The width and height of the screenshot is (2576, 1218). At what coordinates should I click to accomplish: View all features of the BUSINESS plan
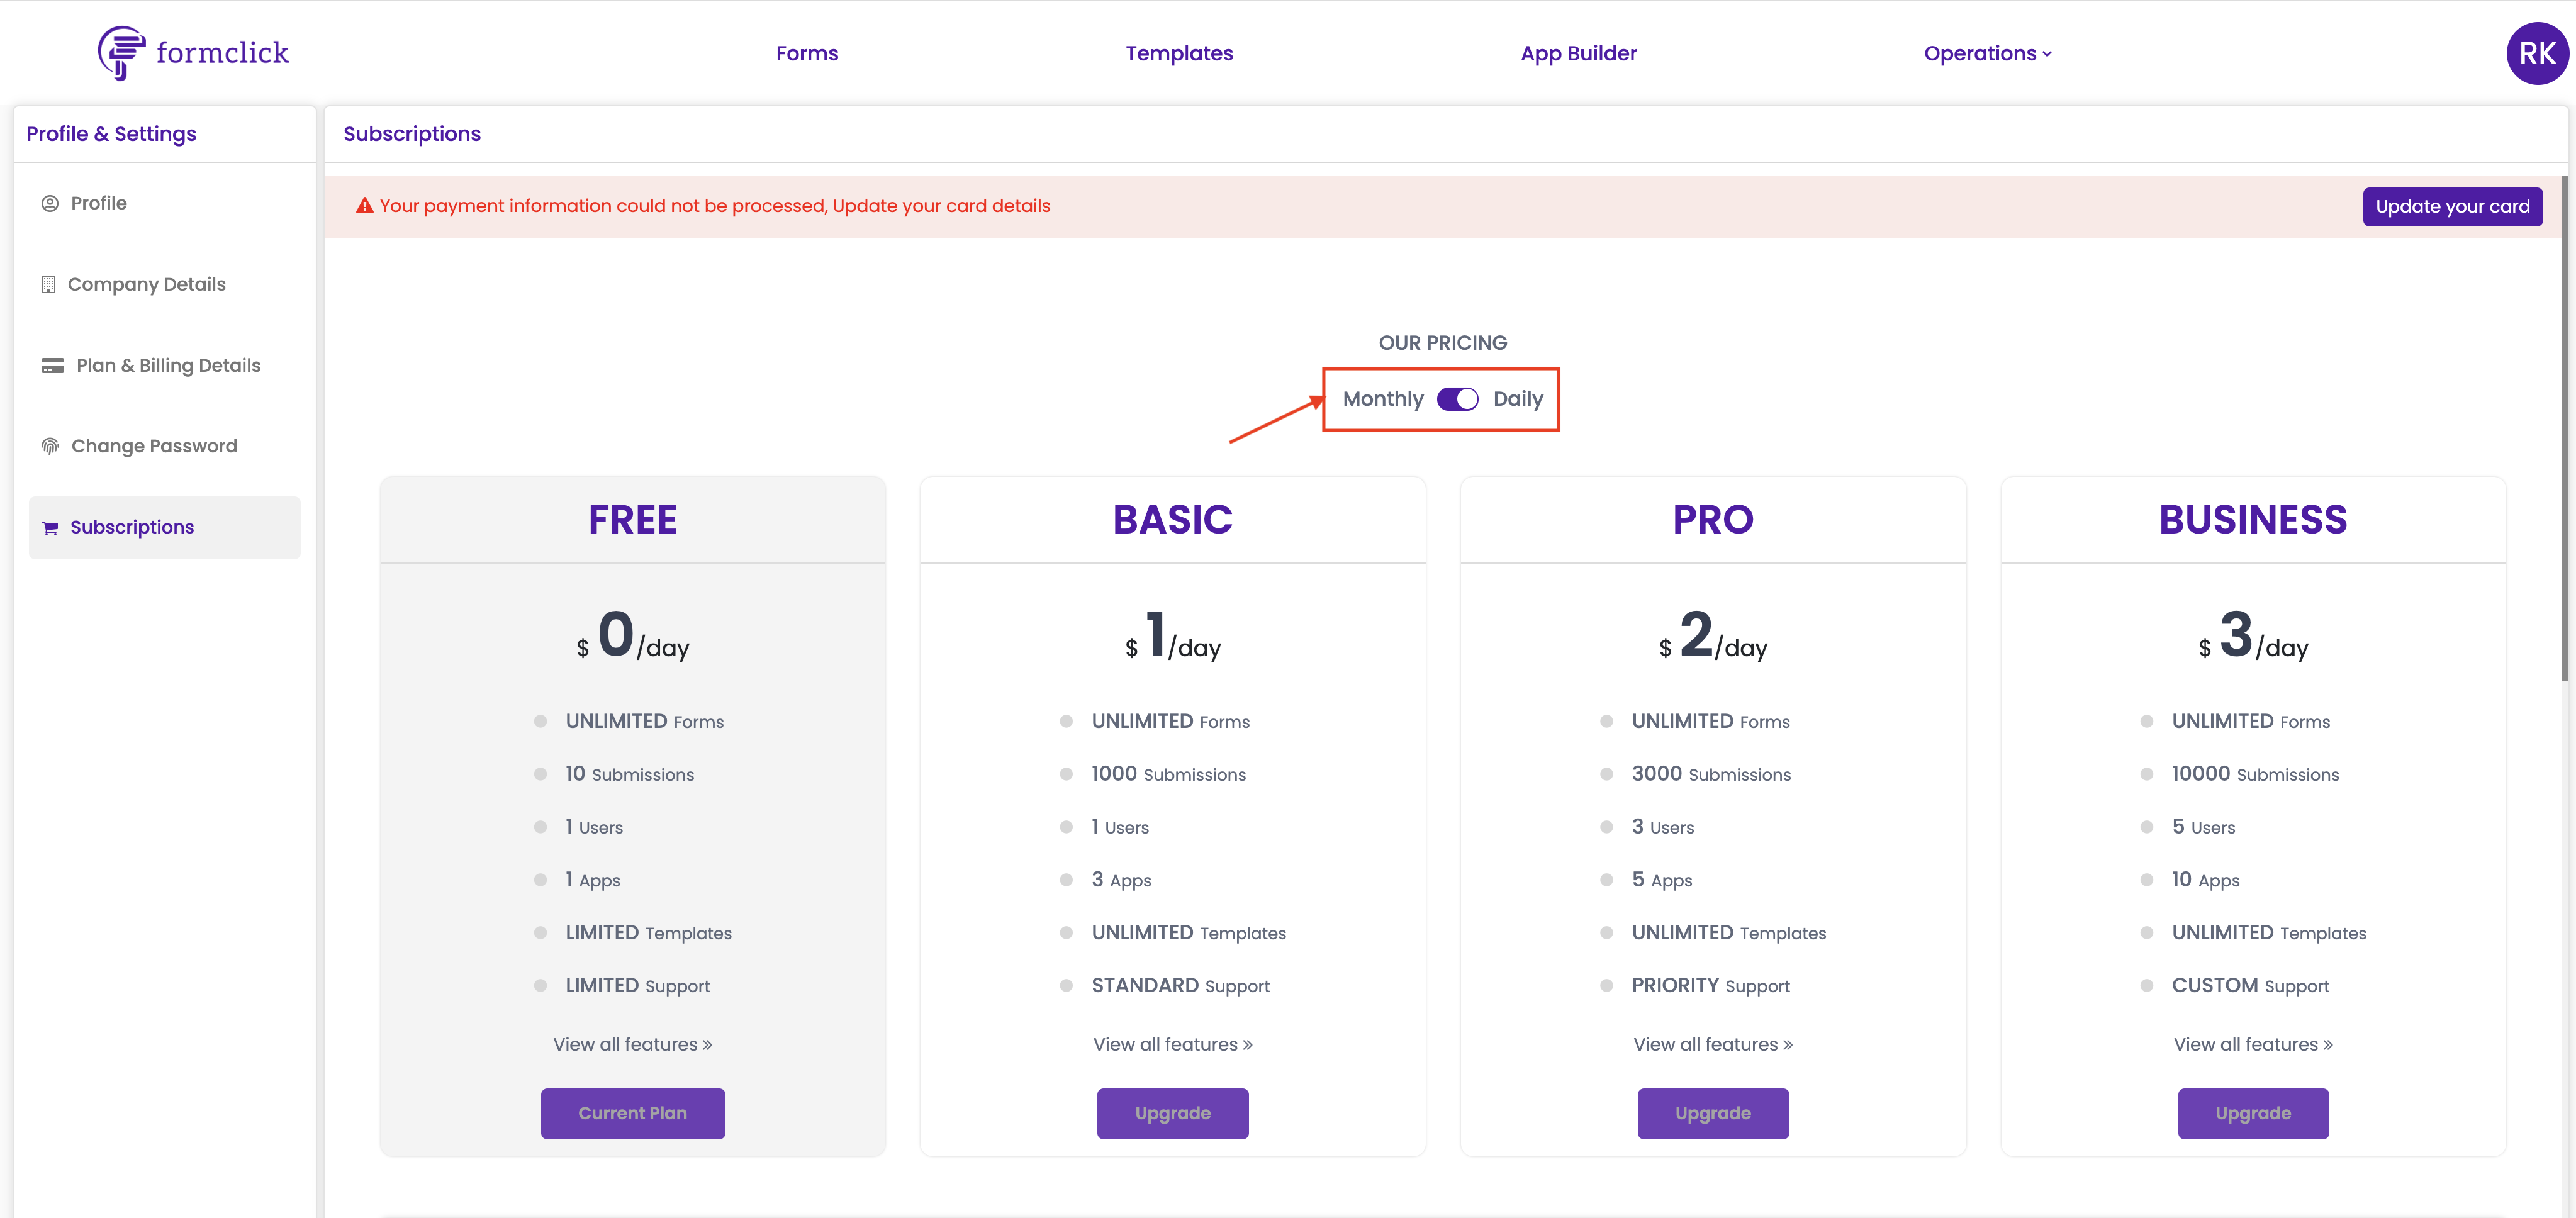pos(2253,1044)
